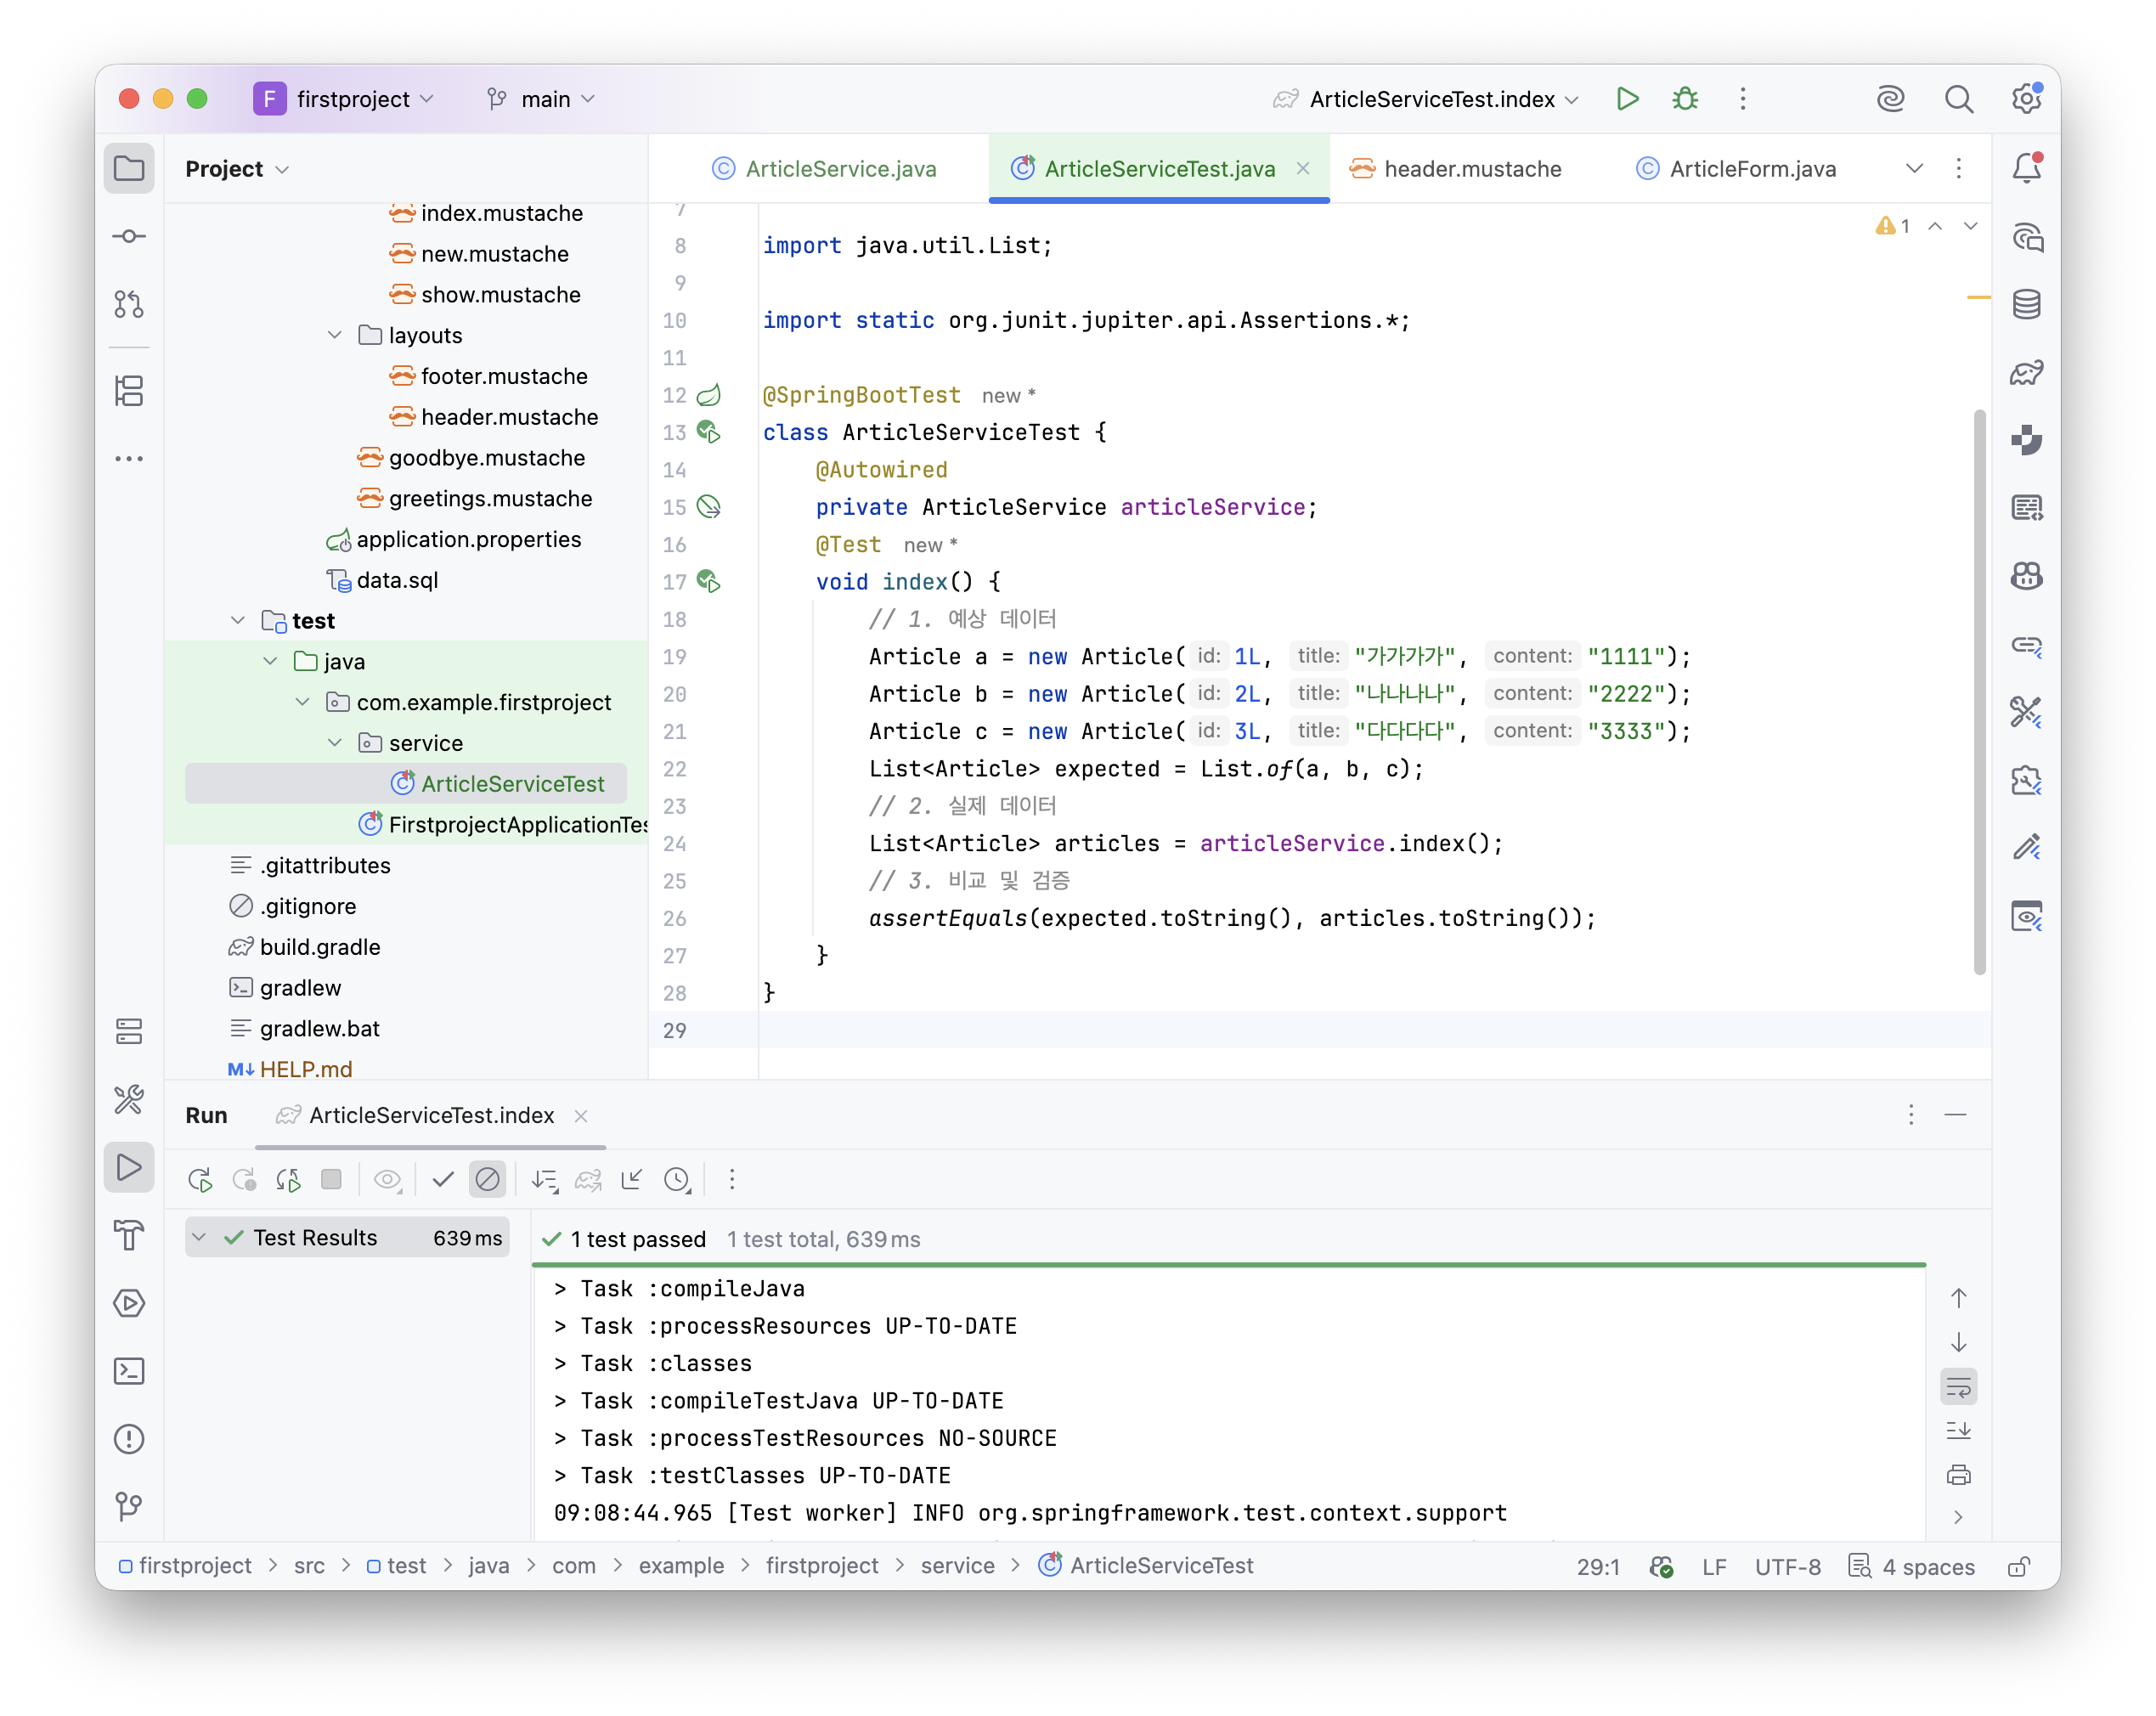Image resolution: width=2156 pixels, height=1716 pixels.
Task: Run the index() test from gutter icon
Action: coord(709,581)
